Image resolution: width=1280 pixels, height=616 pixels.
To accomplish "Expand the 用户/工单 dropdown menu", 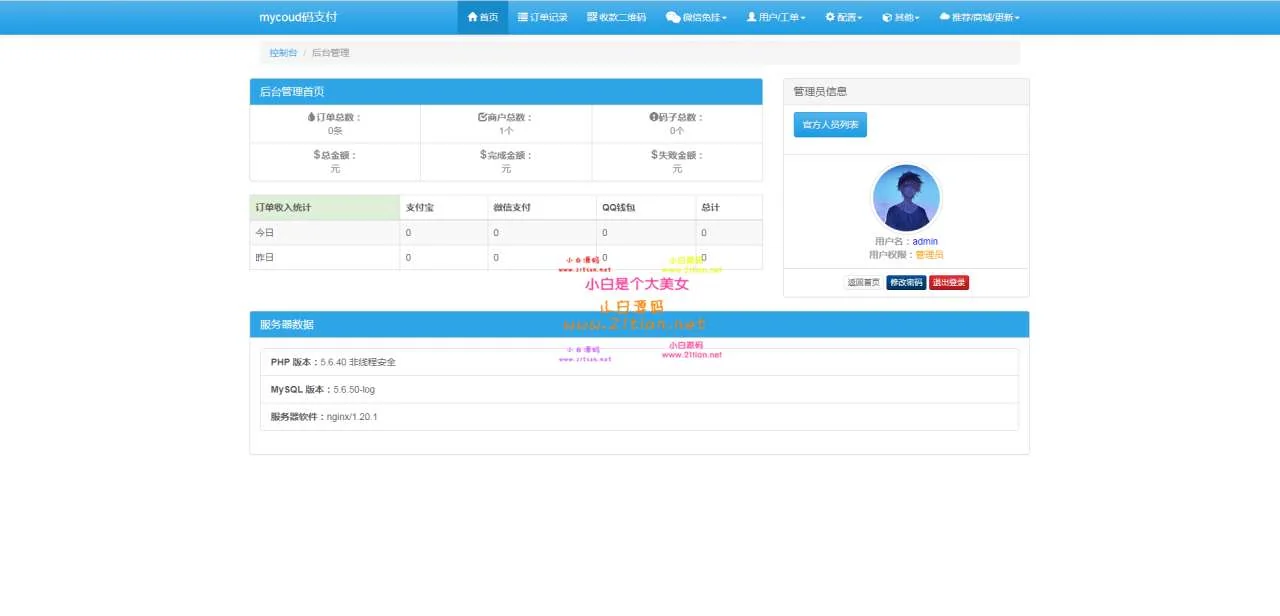I will [x=776, y=17].
